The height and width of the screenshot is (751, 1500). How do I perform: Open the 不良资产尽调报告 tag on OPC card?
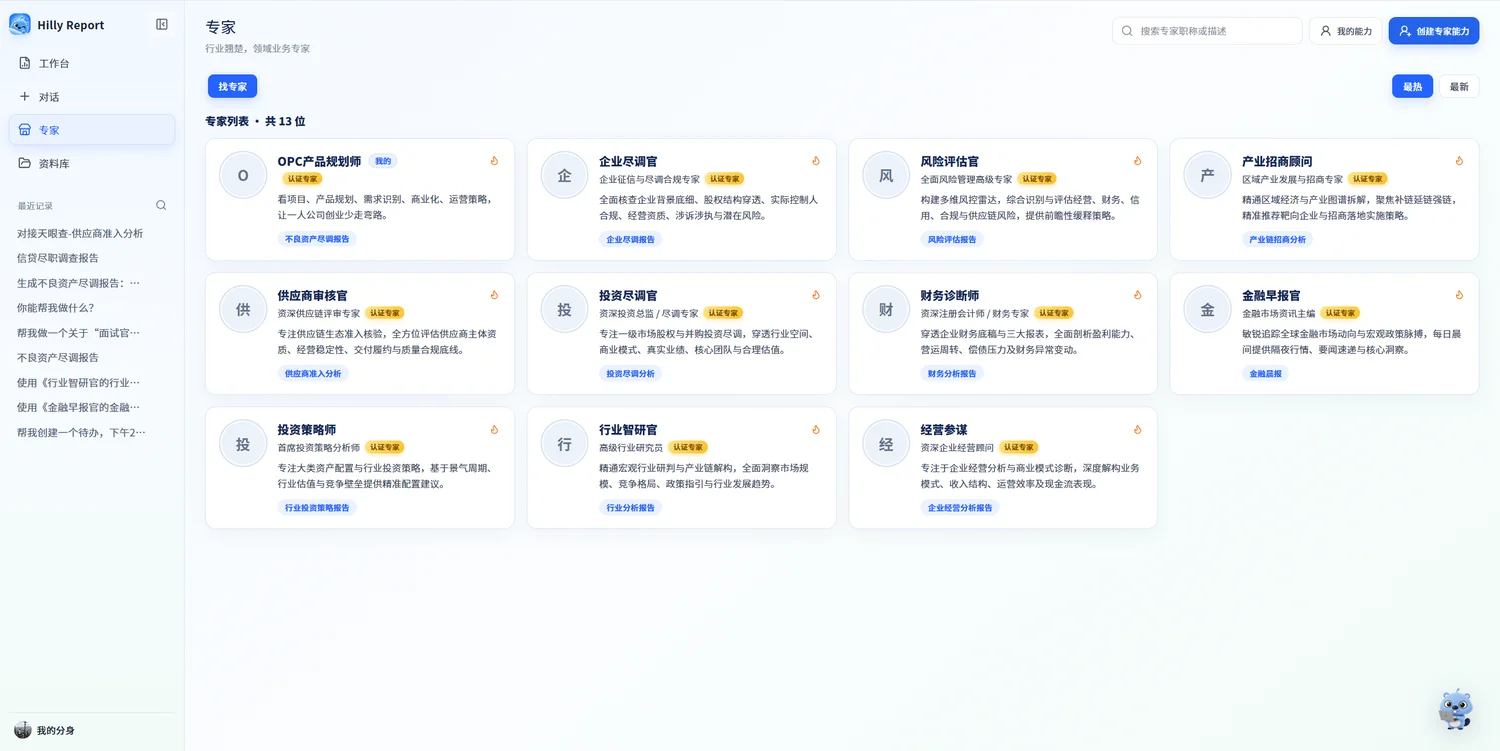(x=317, y=240)
